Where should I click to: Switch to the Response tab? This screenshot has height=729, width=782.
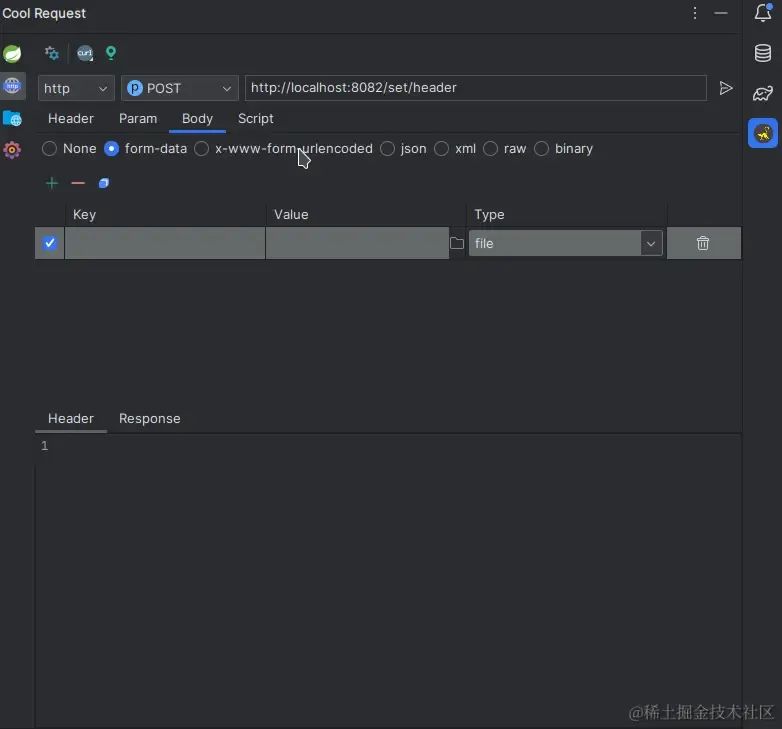pos(150,418)
